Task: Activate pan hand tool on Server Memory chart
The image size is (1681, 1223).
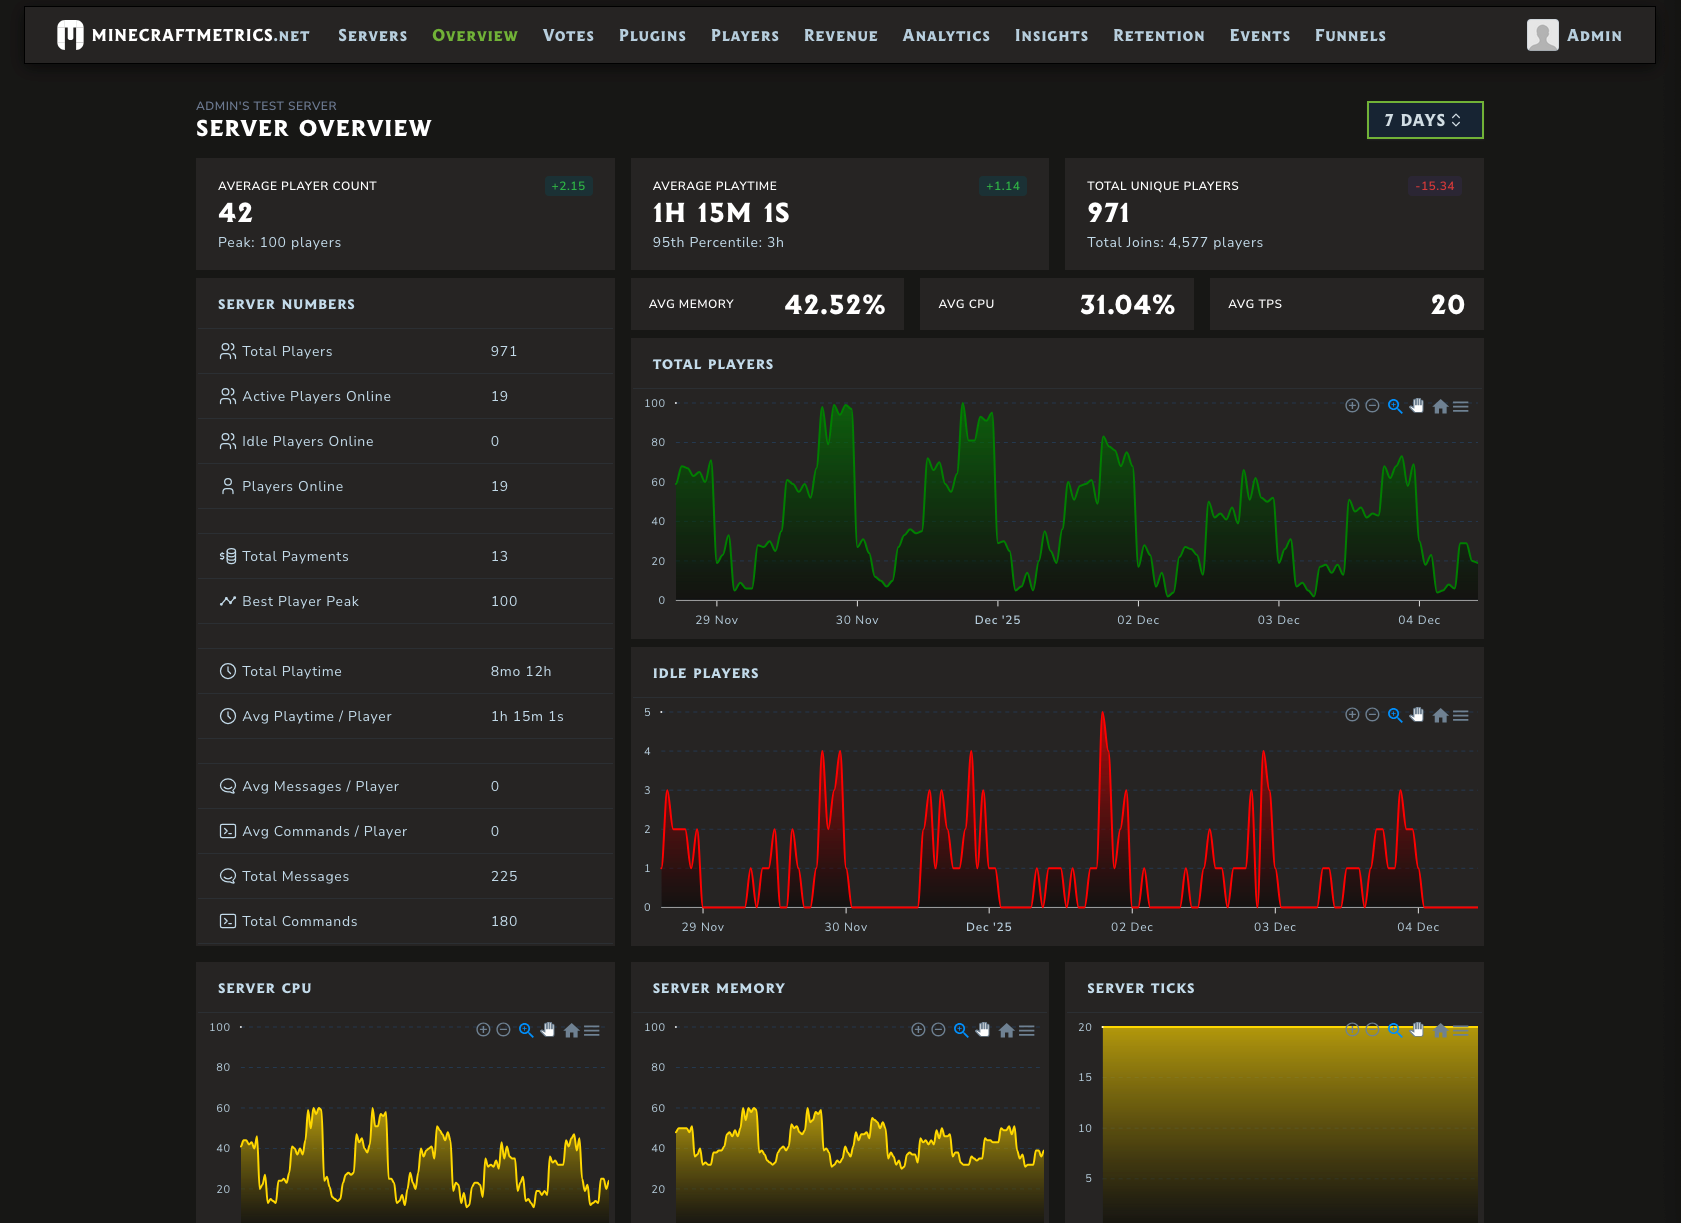Action: tap(983, 1030)
